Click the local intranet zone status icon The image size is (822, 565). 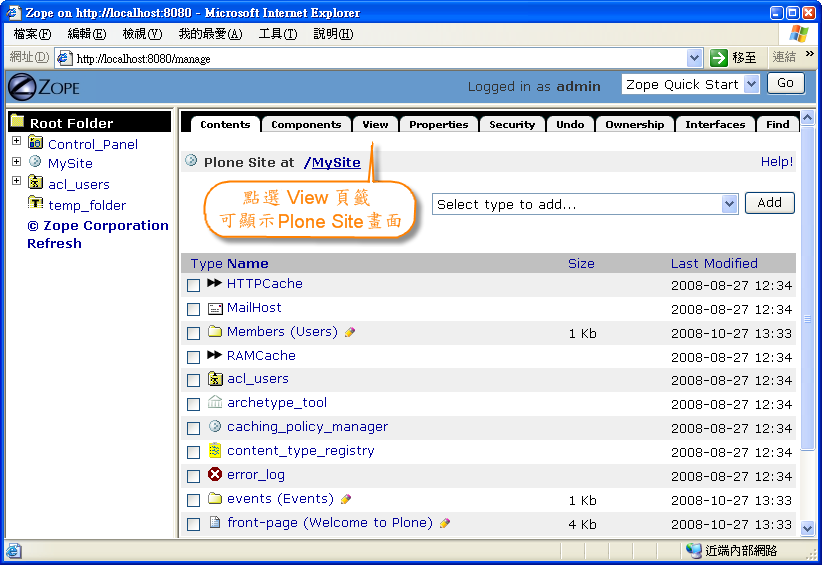click(x=694, y=550)
